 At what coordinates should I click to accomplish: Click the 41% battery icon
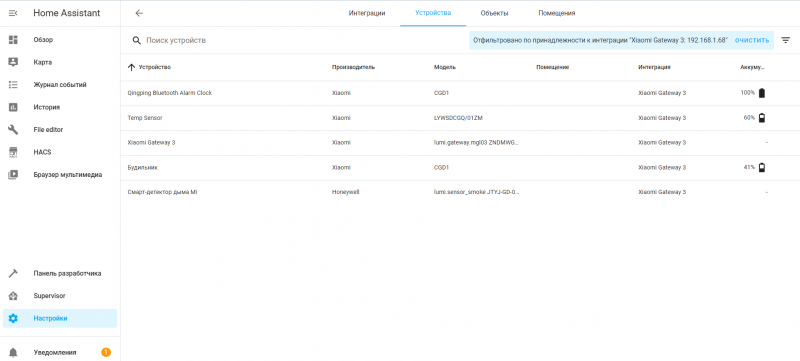(762, 167)
